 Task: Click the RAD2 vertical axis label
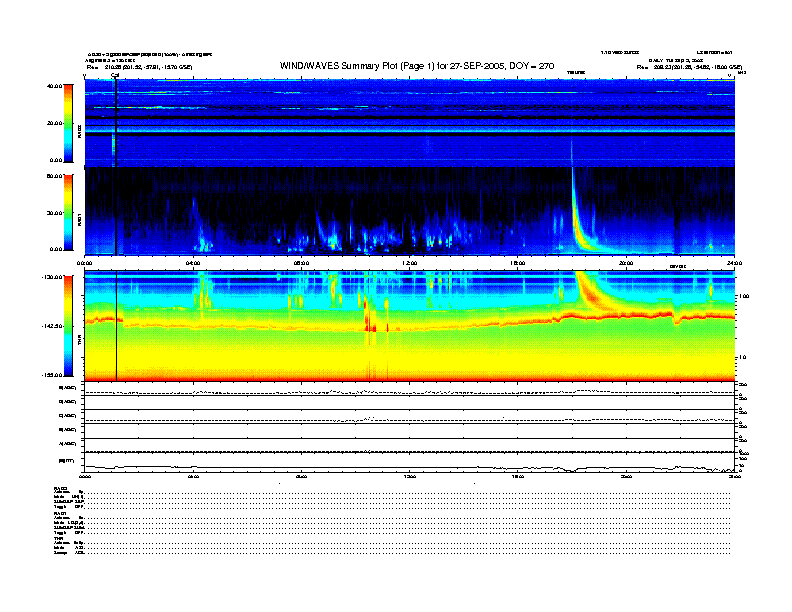tap(79, 131)
